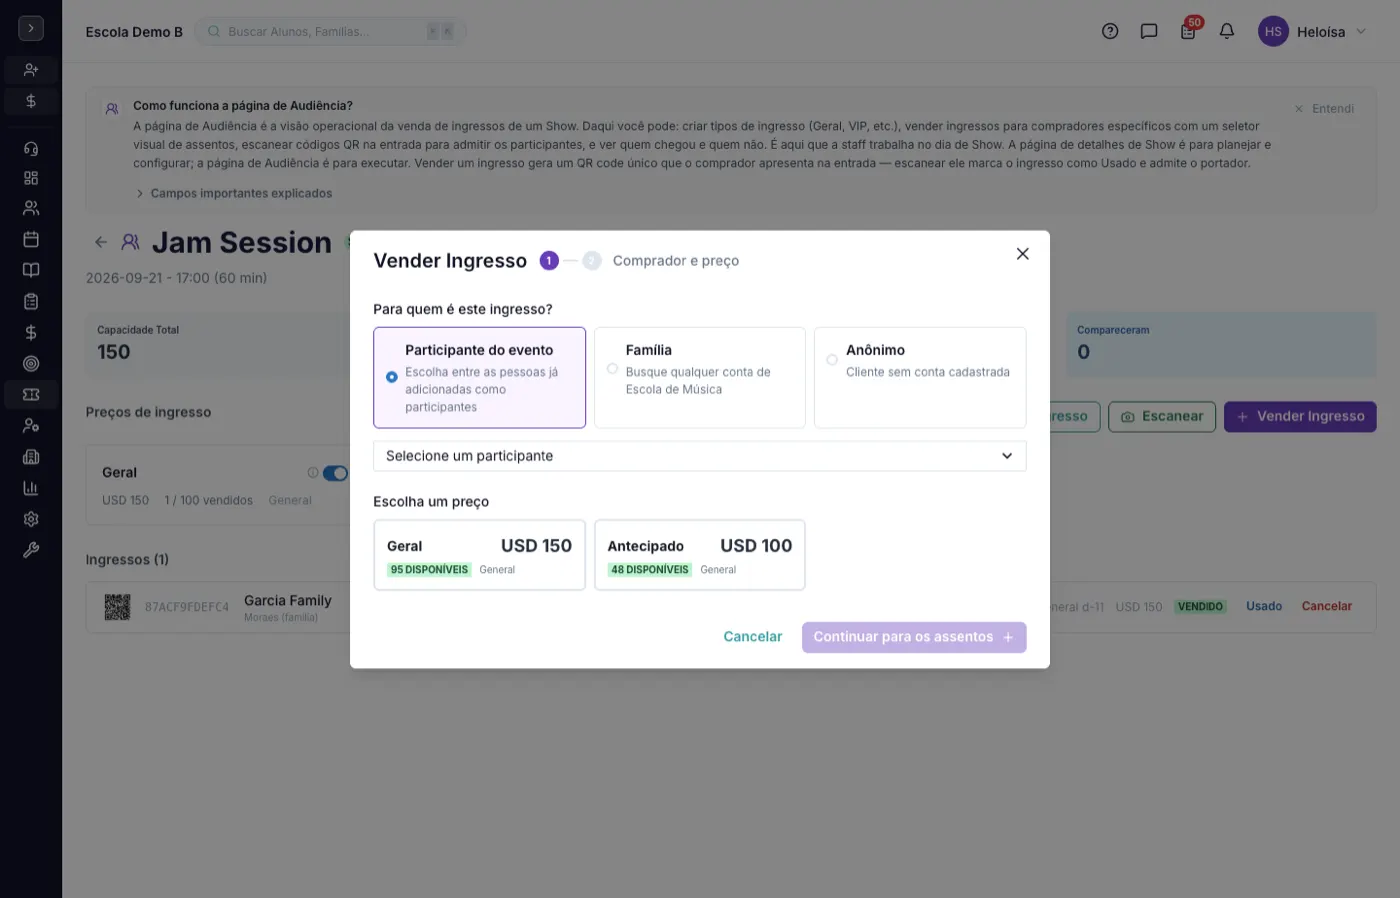The image size is (1400, 898).
Task: Select the Anônimo radio option
Action: pos(832,360)
